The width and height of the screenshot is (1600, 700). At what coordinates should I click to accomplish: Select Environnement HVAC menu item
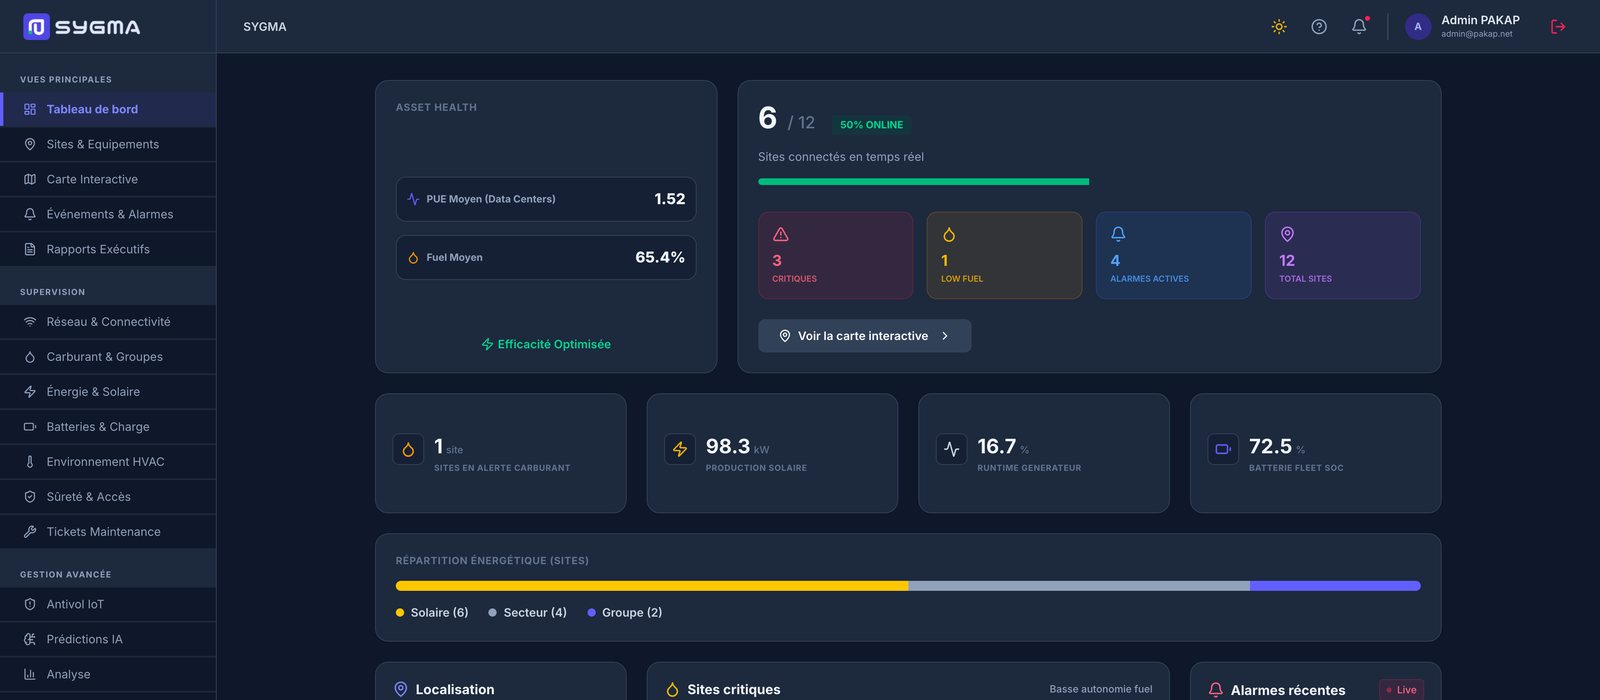tap(108, 462)
